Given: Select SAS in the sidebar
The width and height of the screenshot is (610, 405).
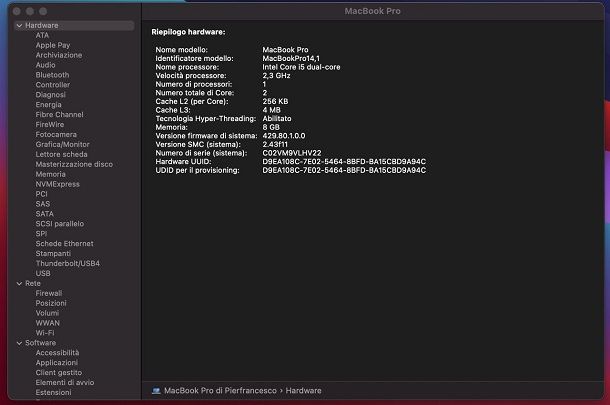Looking at the screenshot, I should [x=43, y=204].
